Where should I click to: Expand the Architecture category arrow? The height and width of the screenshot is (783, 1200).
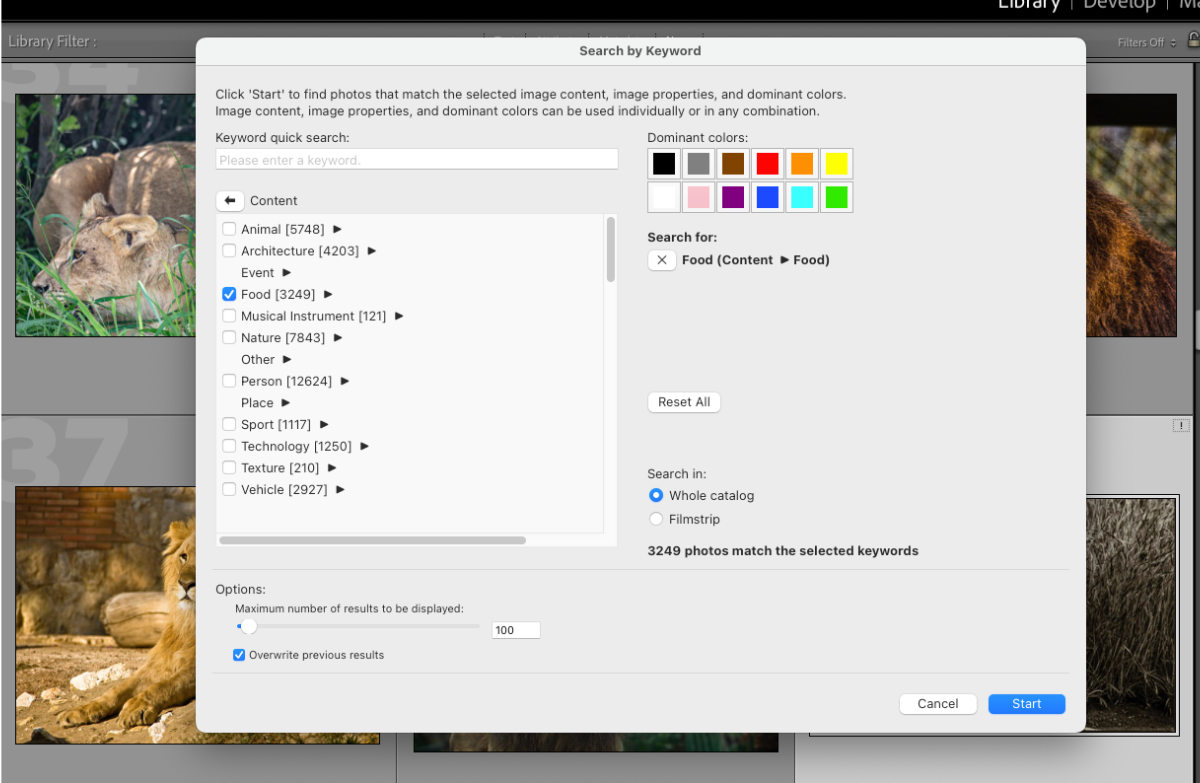point(372,251)
